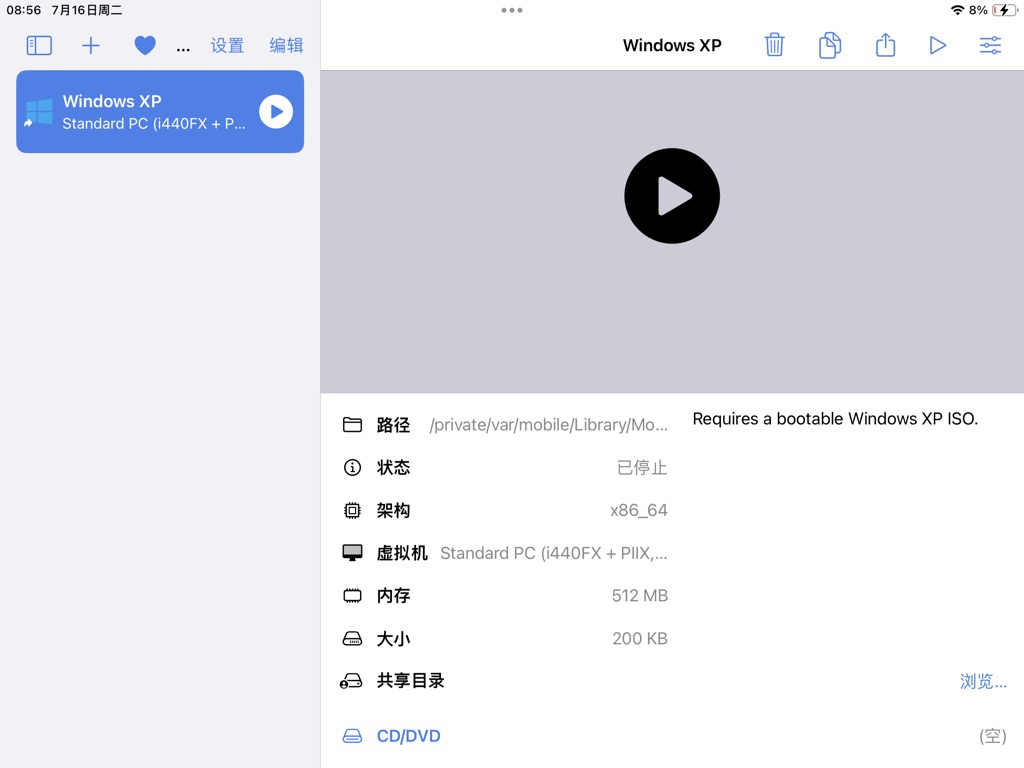Select the 已停止 status value

pyautogui.click(x=642, y=468)
